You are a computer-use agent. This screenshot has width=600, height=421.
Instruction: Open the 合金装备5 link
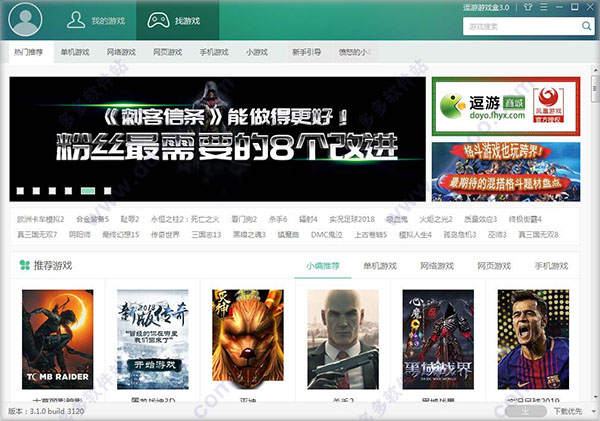[x=93, y=219]
